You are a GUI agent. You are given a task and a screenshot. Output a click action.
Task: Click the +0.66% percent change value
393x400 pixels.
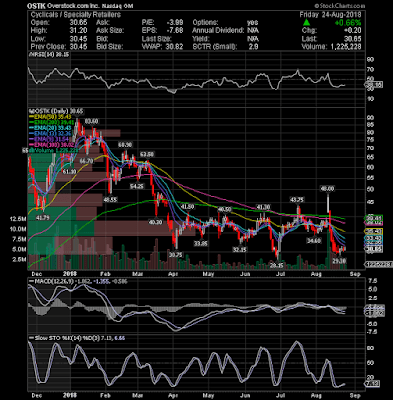[x=348, y=23]
